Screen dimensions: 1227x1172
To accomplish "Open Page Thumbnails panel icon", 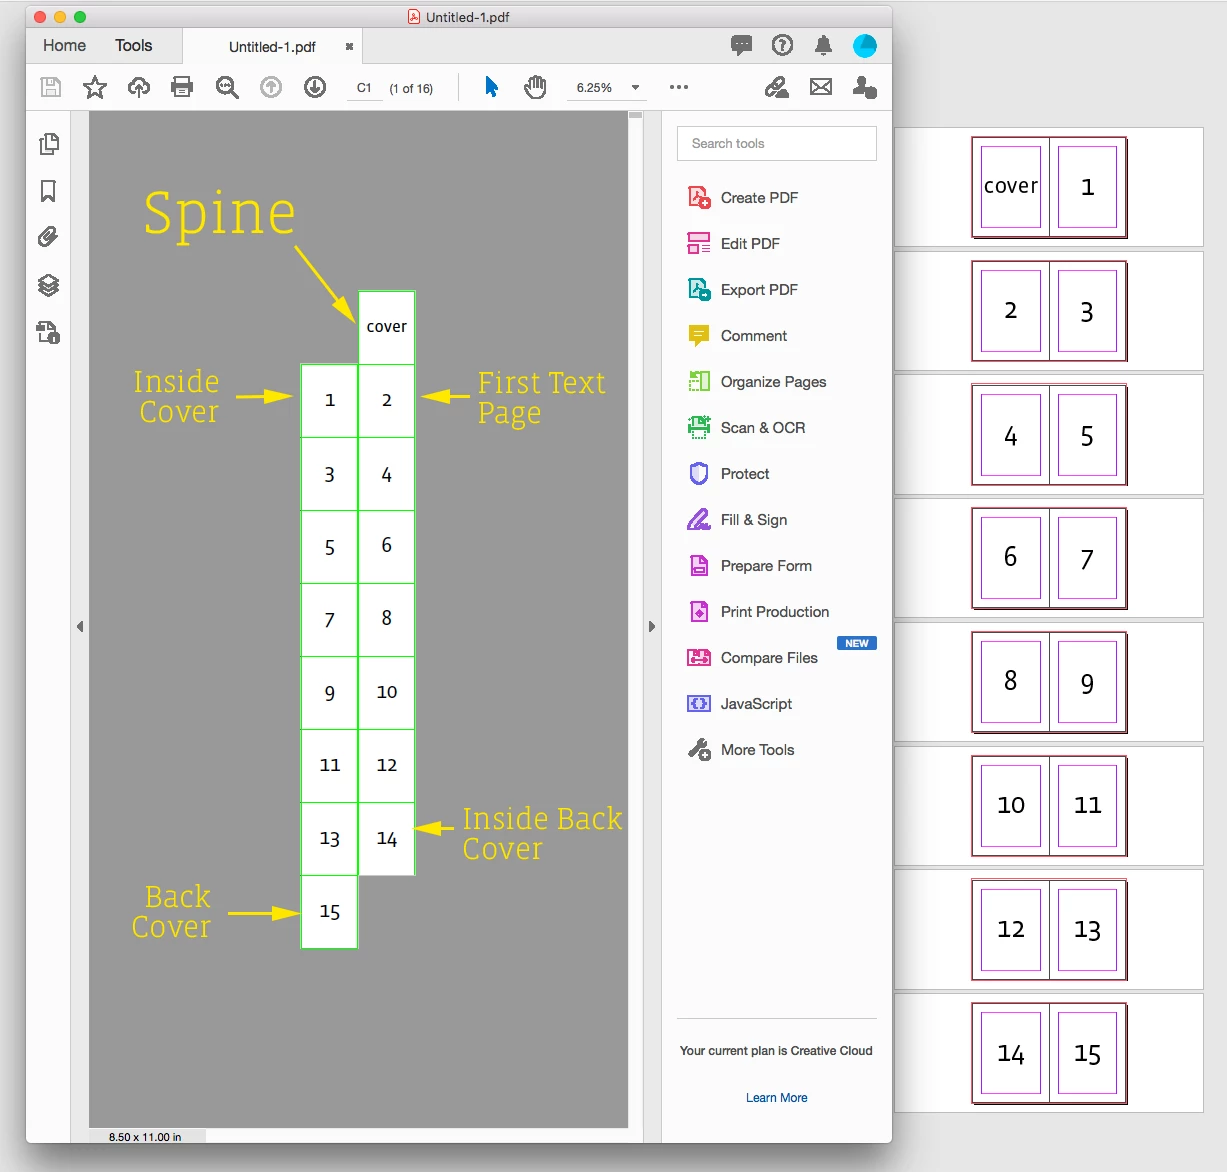I will pyautogui.click(x=48, y=144).
